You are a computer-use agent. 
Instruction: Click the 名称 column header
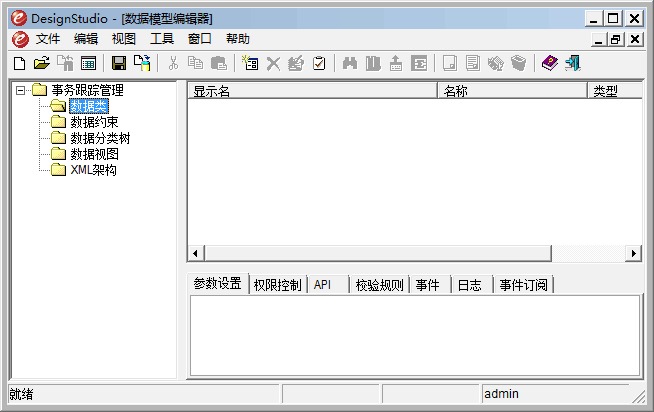tap(512, 90)
